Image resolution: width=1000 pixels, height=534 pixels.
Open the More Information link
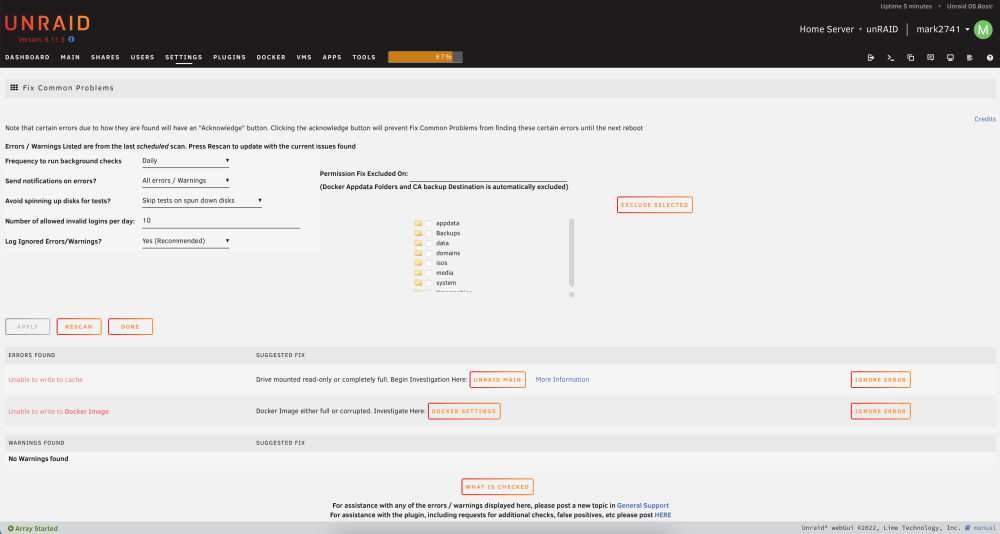tap(562, 380)
